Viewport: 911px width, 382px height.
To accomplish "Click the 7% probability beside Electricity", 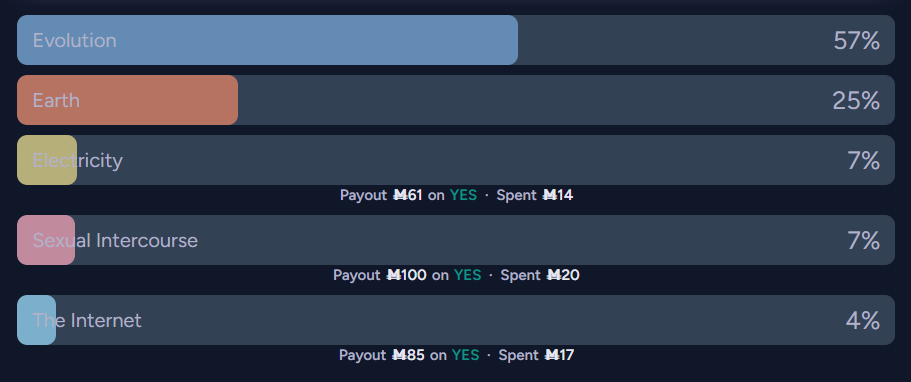I will tap(863, 160).
